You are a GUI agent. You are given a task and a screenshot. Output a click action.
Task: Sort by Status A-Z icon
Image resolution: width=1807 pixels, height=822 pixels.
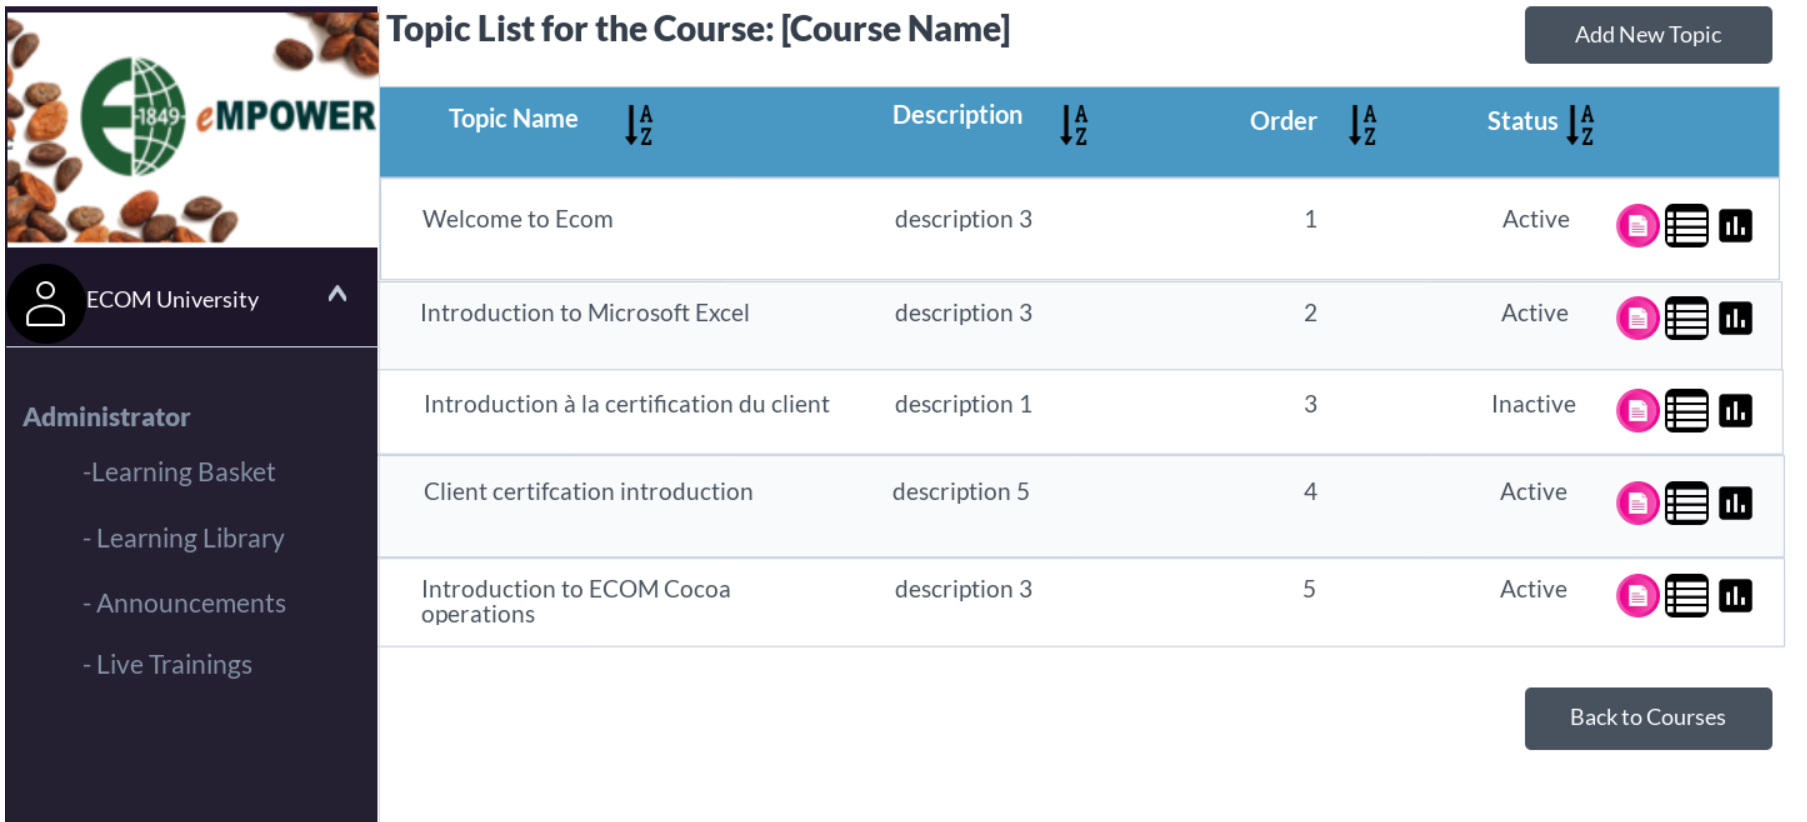coord(1580,125)
